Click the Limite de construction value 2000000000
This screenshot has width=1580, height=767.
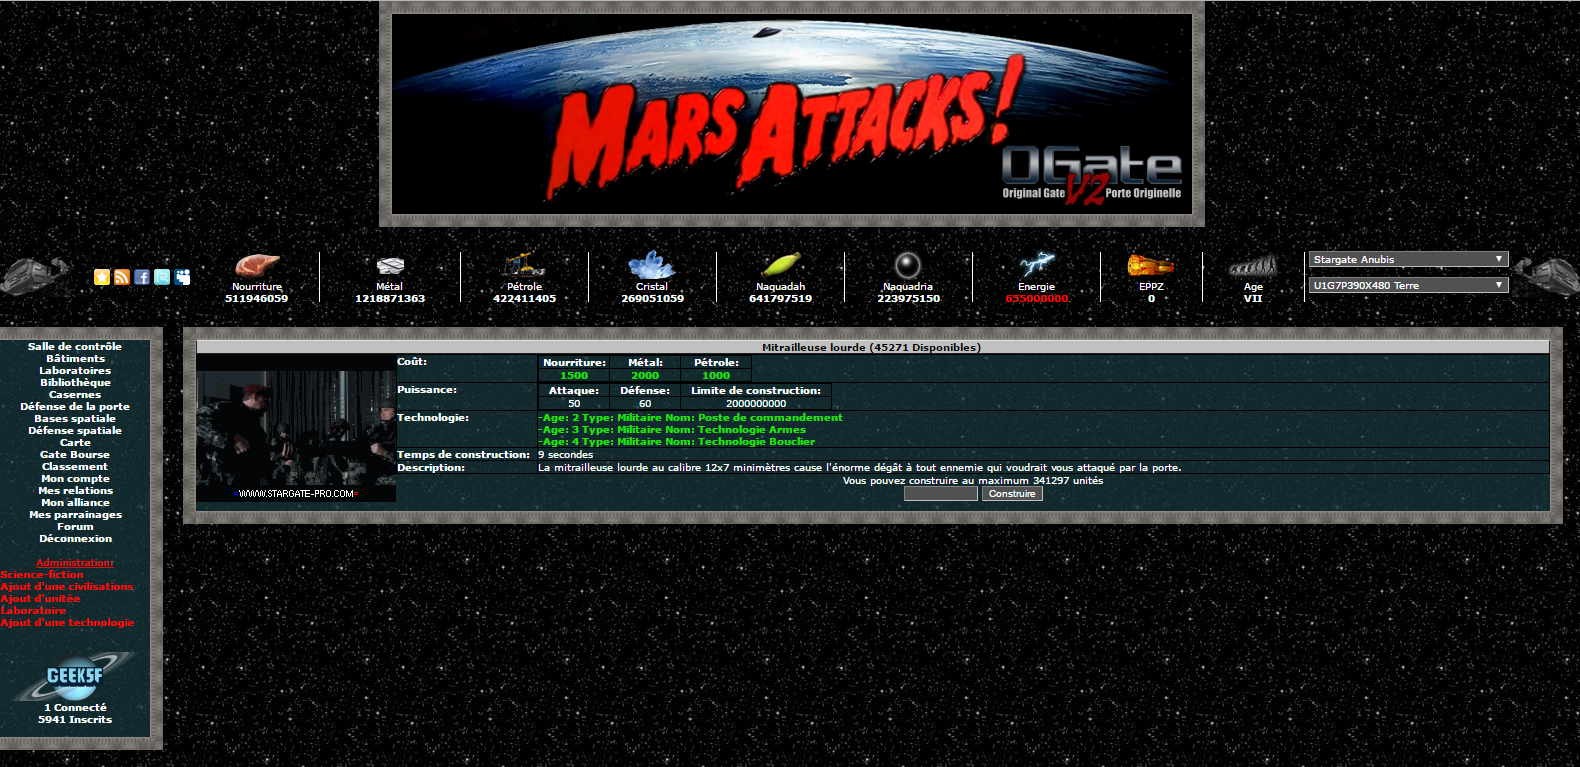point(756,404)
